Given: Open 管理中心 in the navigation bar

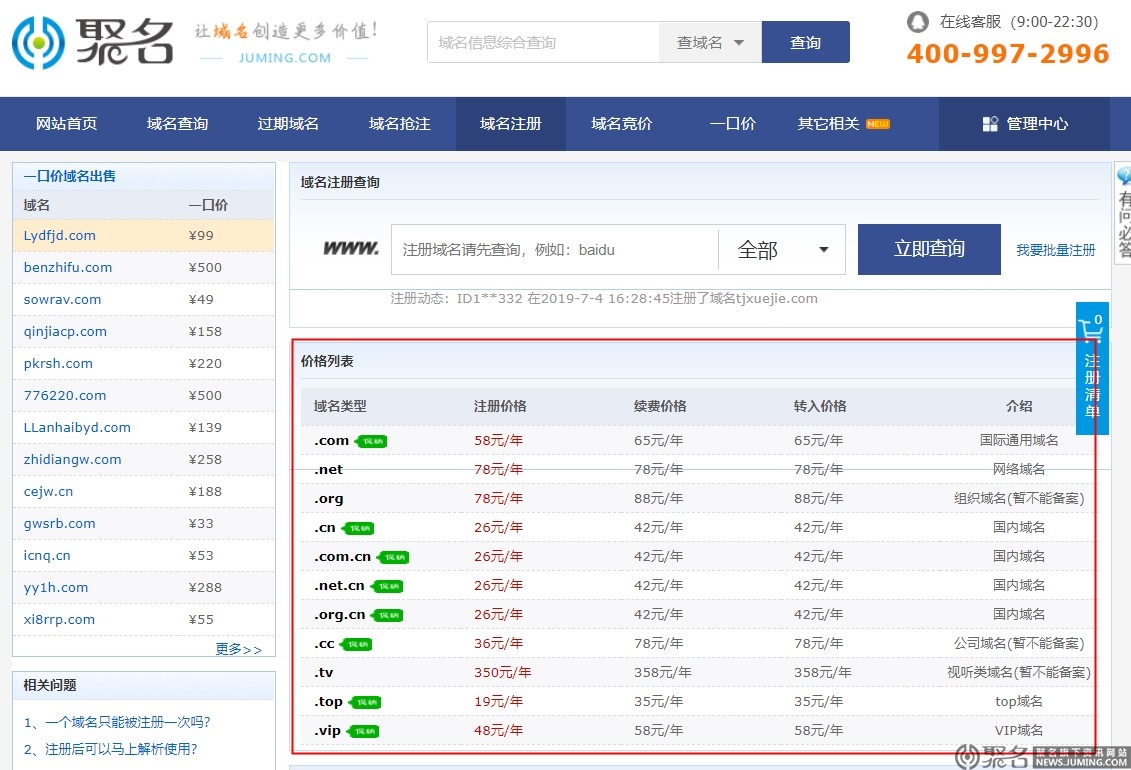Looking at the screenshot, I should click(x=1024, y=124).
